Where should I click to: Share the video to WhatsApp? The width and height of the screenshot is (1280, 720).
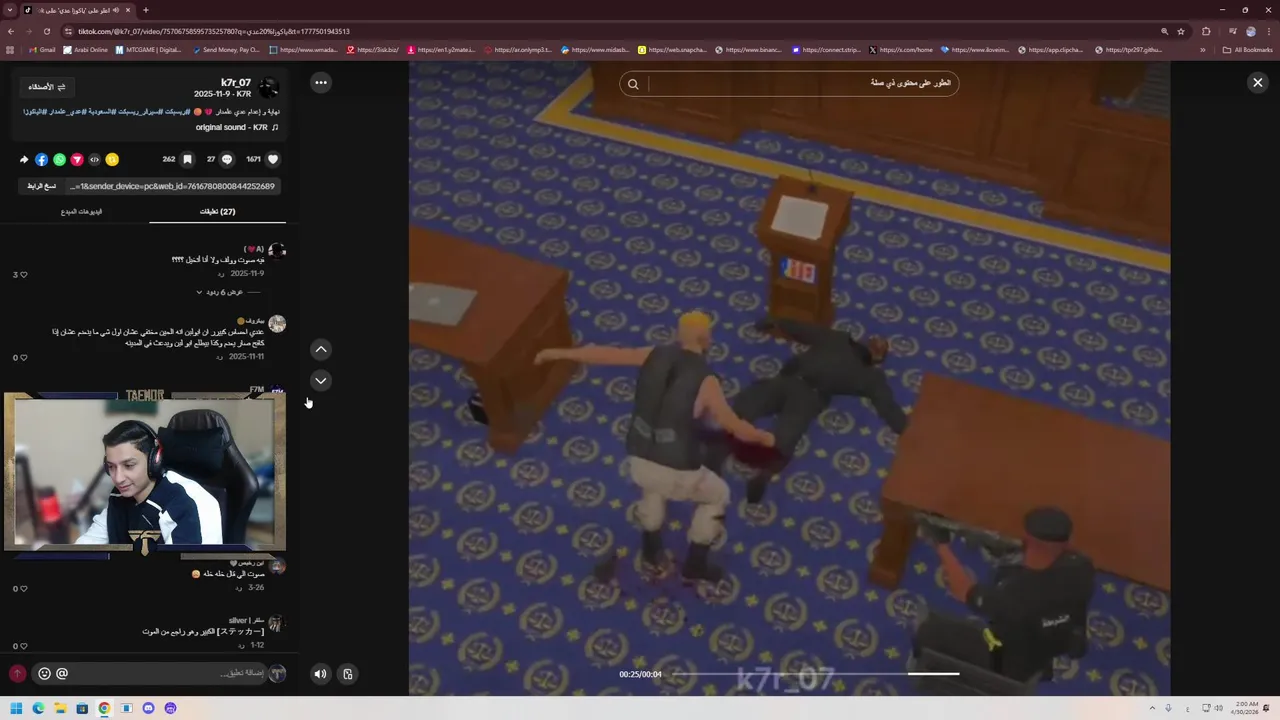pyautogui.click(x=59, y=159)
